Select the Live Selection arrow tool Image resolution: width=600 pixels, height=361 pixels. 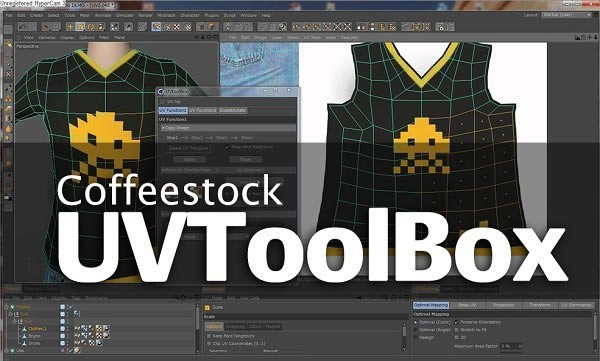(46, 27)
